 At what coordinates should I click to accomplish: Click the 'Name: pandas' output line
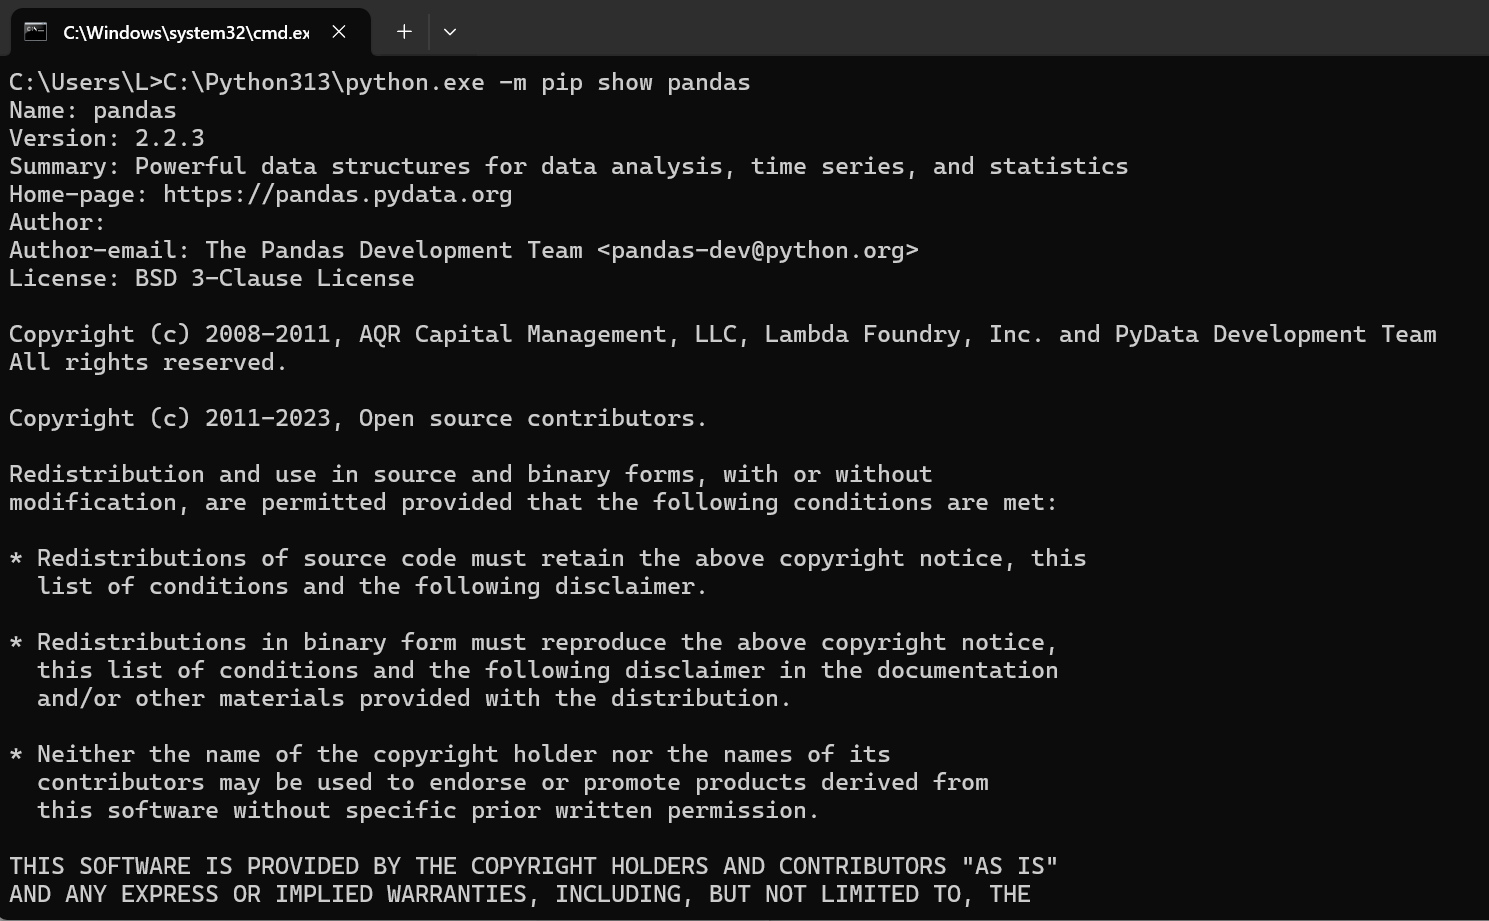coord(93,110)
